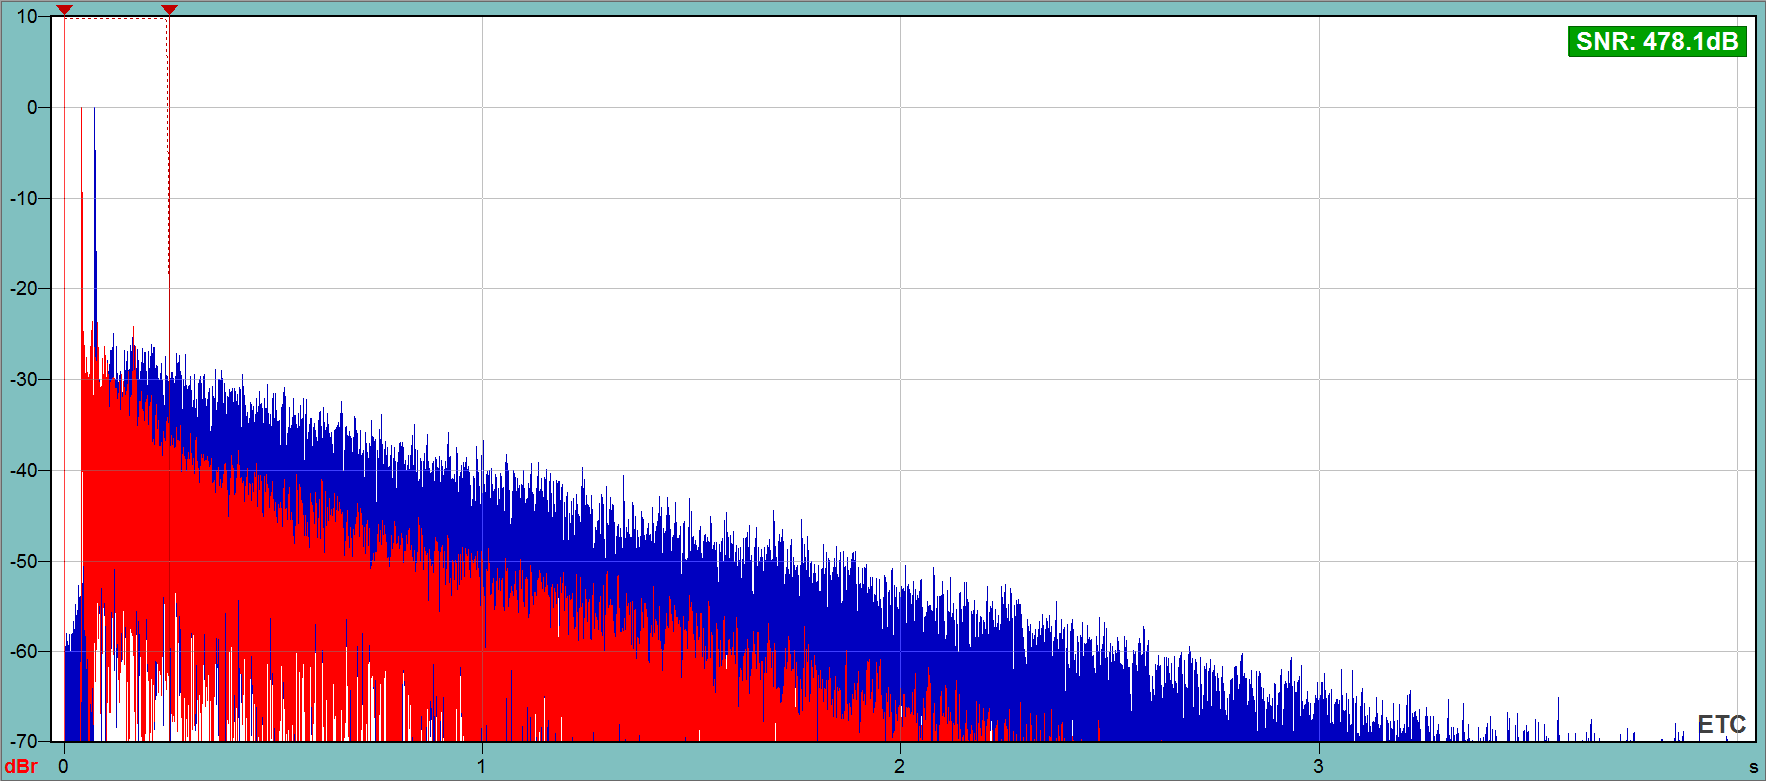Click the 10 vertical axis value
1767x782 pixels.
pyautogui.click(x=27, y=16)
